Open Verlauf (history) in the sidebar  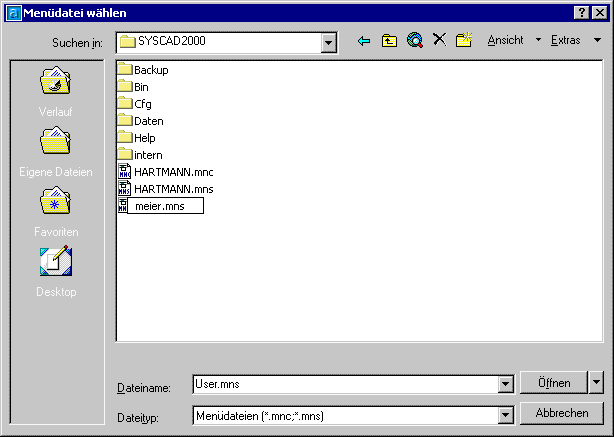(x=55, y=91)
